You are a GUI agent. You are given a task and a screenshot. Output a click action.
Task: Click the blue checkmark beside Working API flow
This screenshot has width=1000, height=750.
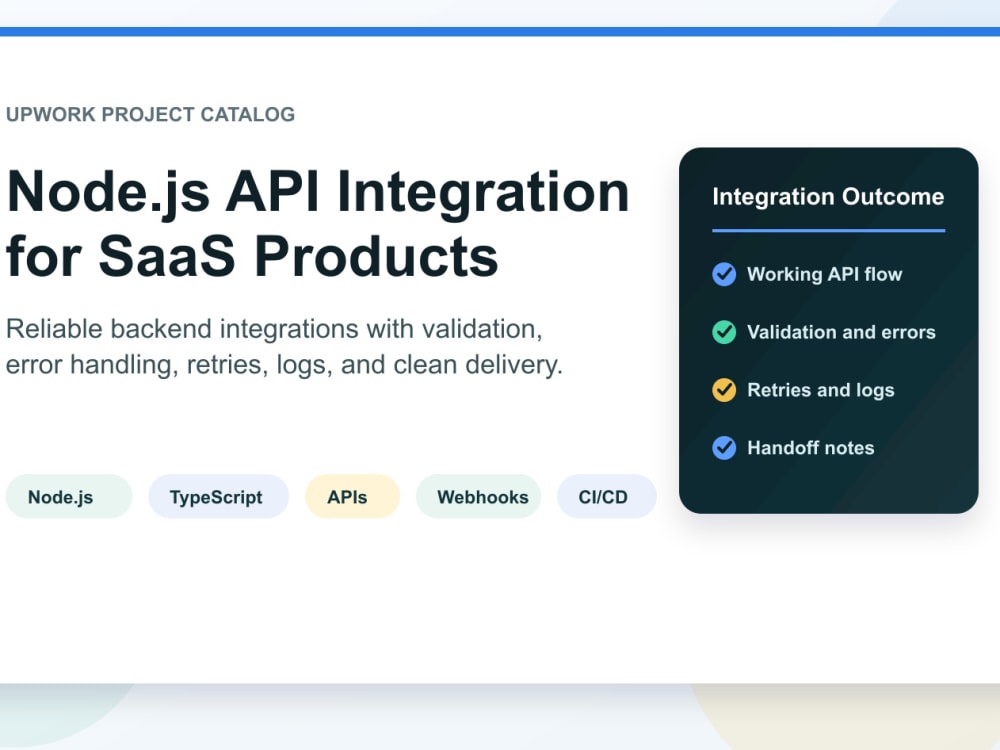pyautogui.click(x=724, y=274)
